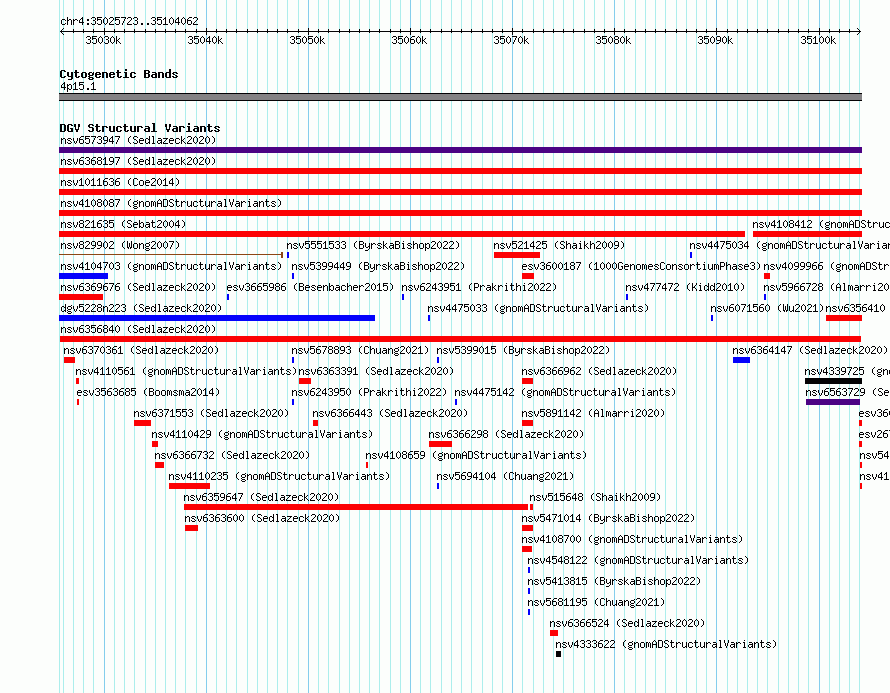Click nsv4104703 blue variant bar
This screenshot has width=890, height=693.
tap(83, 276)
